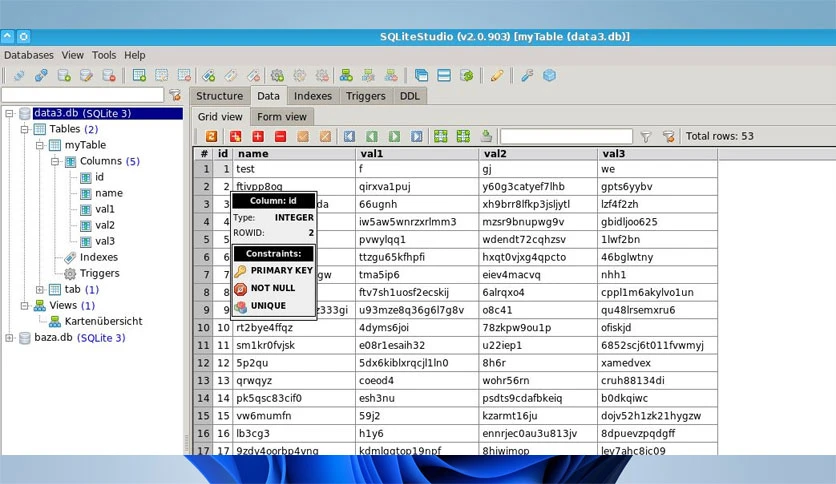
Task: Select cell containing 'xamedvex'
Action: (657, 363)
